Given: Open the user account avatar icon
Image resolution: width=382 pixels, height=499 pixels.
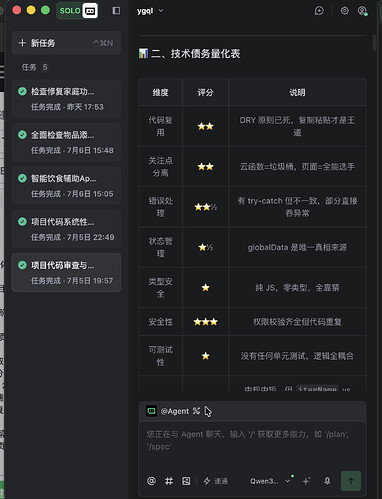Looking at the screenshot, I should (362, 11).
